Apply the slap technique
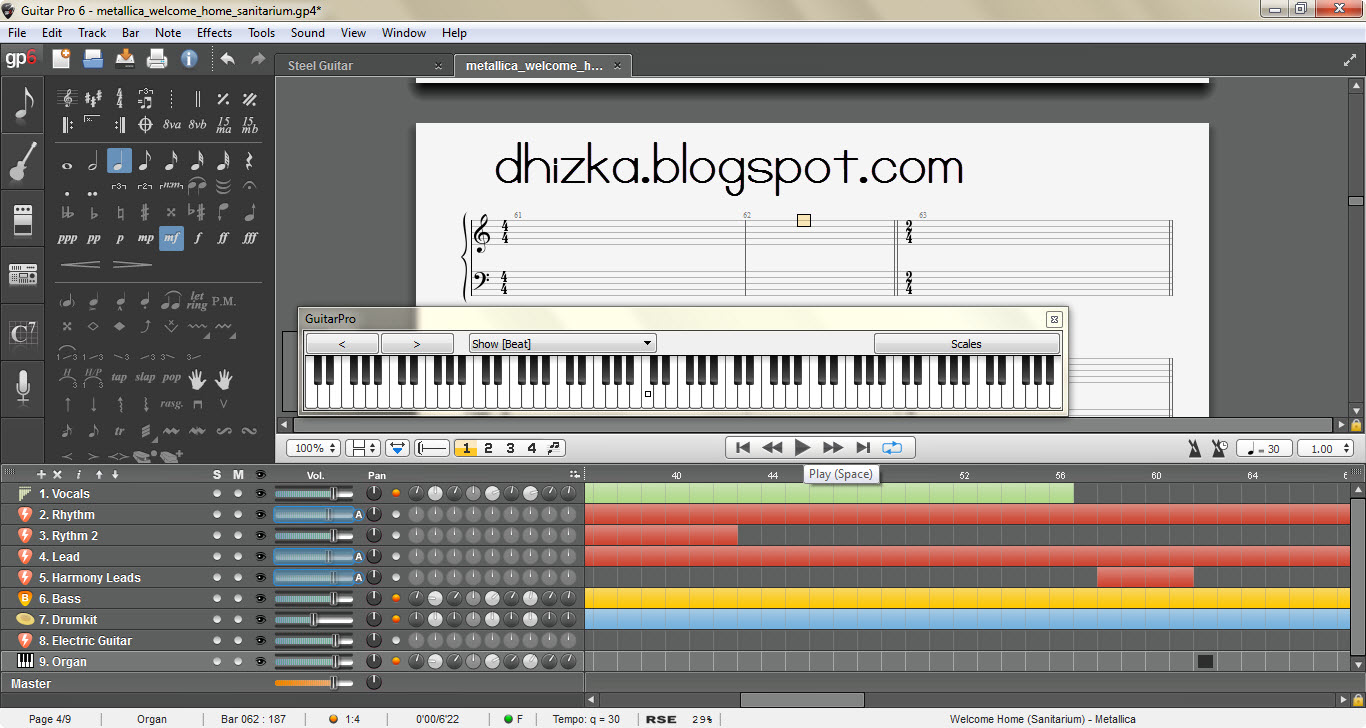Viewport: 1366px width, 728px height. (145, 377)
